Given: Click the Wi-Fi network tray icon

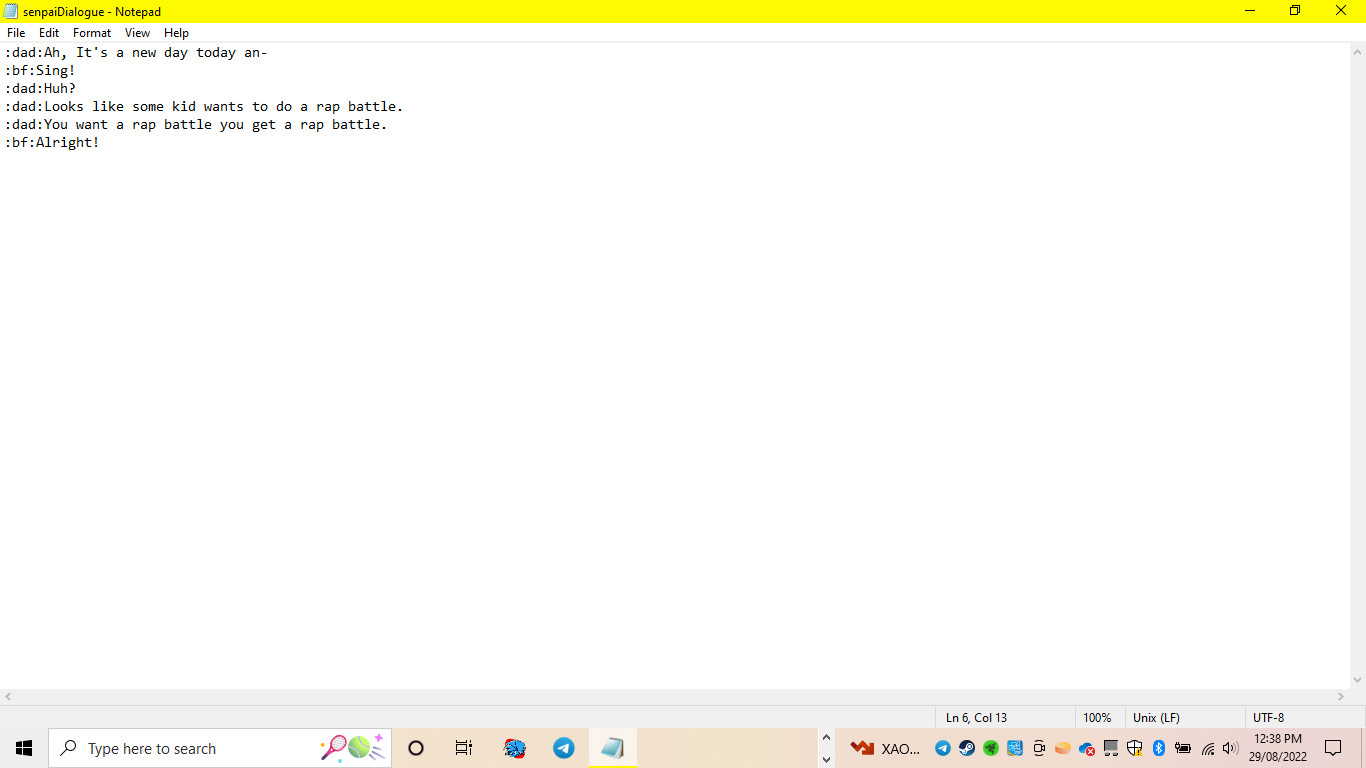Looking at the screenshot, I should click(1207, 748).
